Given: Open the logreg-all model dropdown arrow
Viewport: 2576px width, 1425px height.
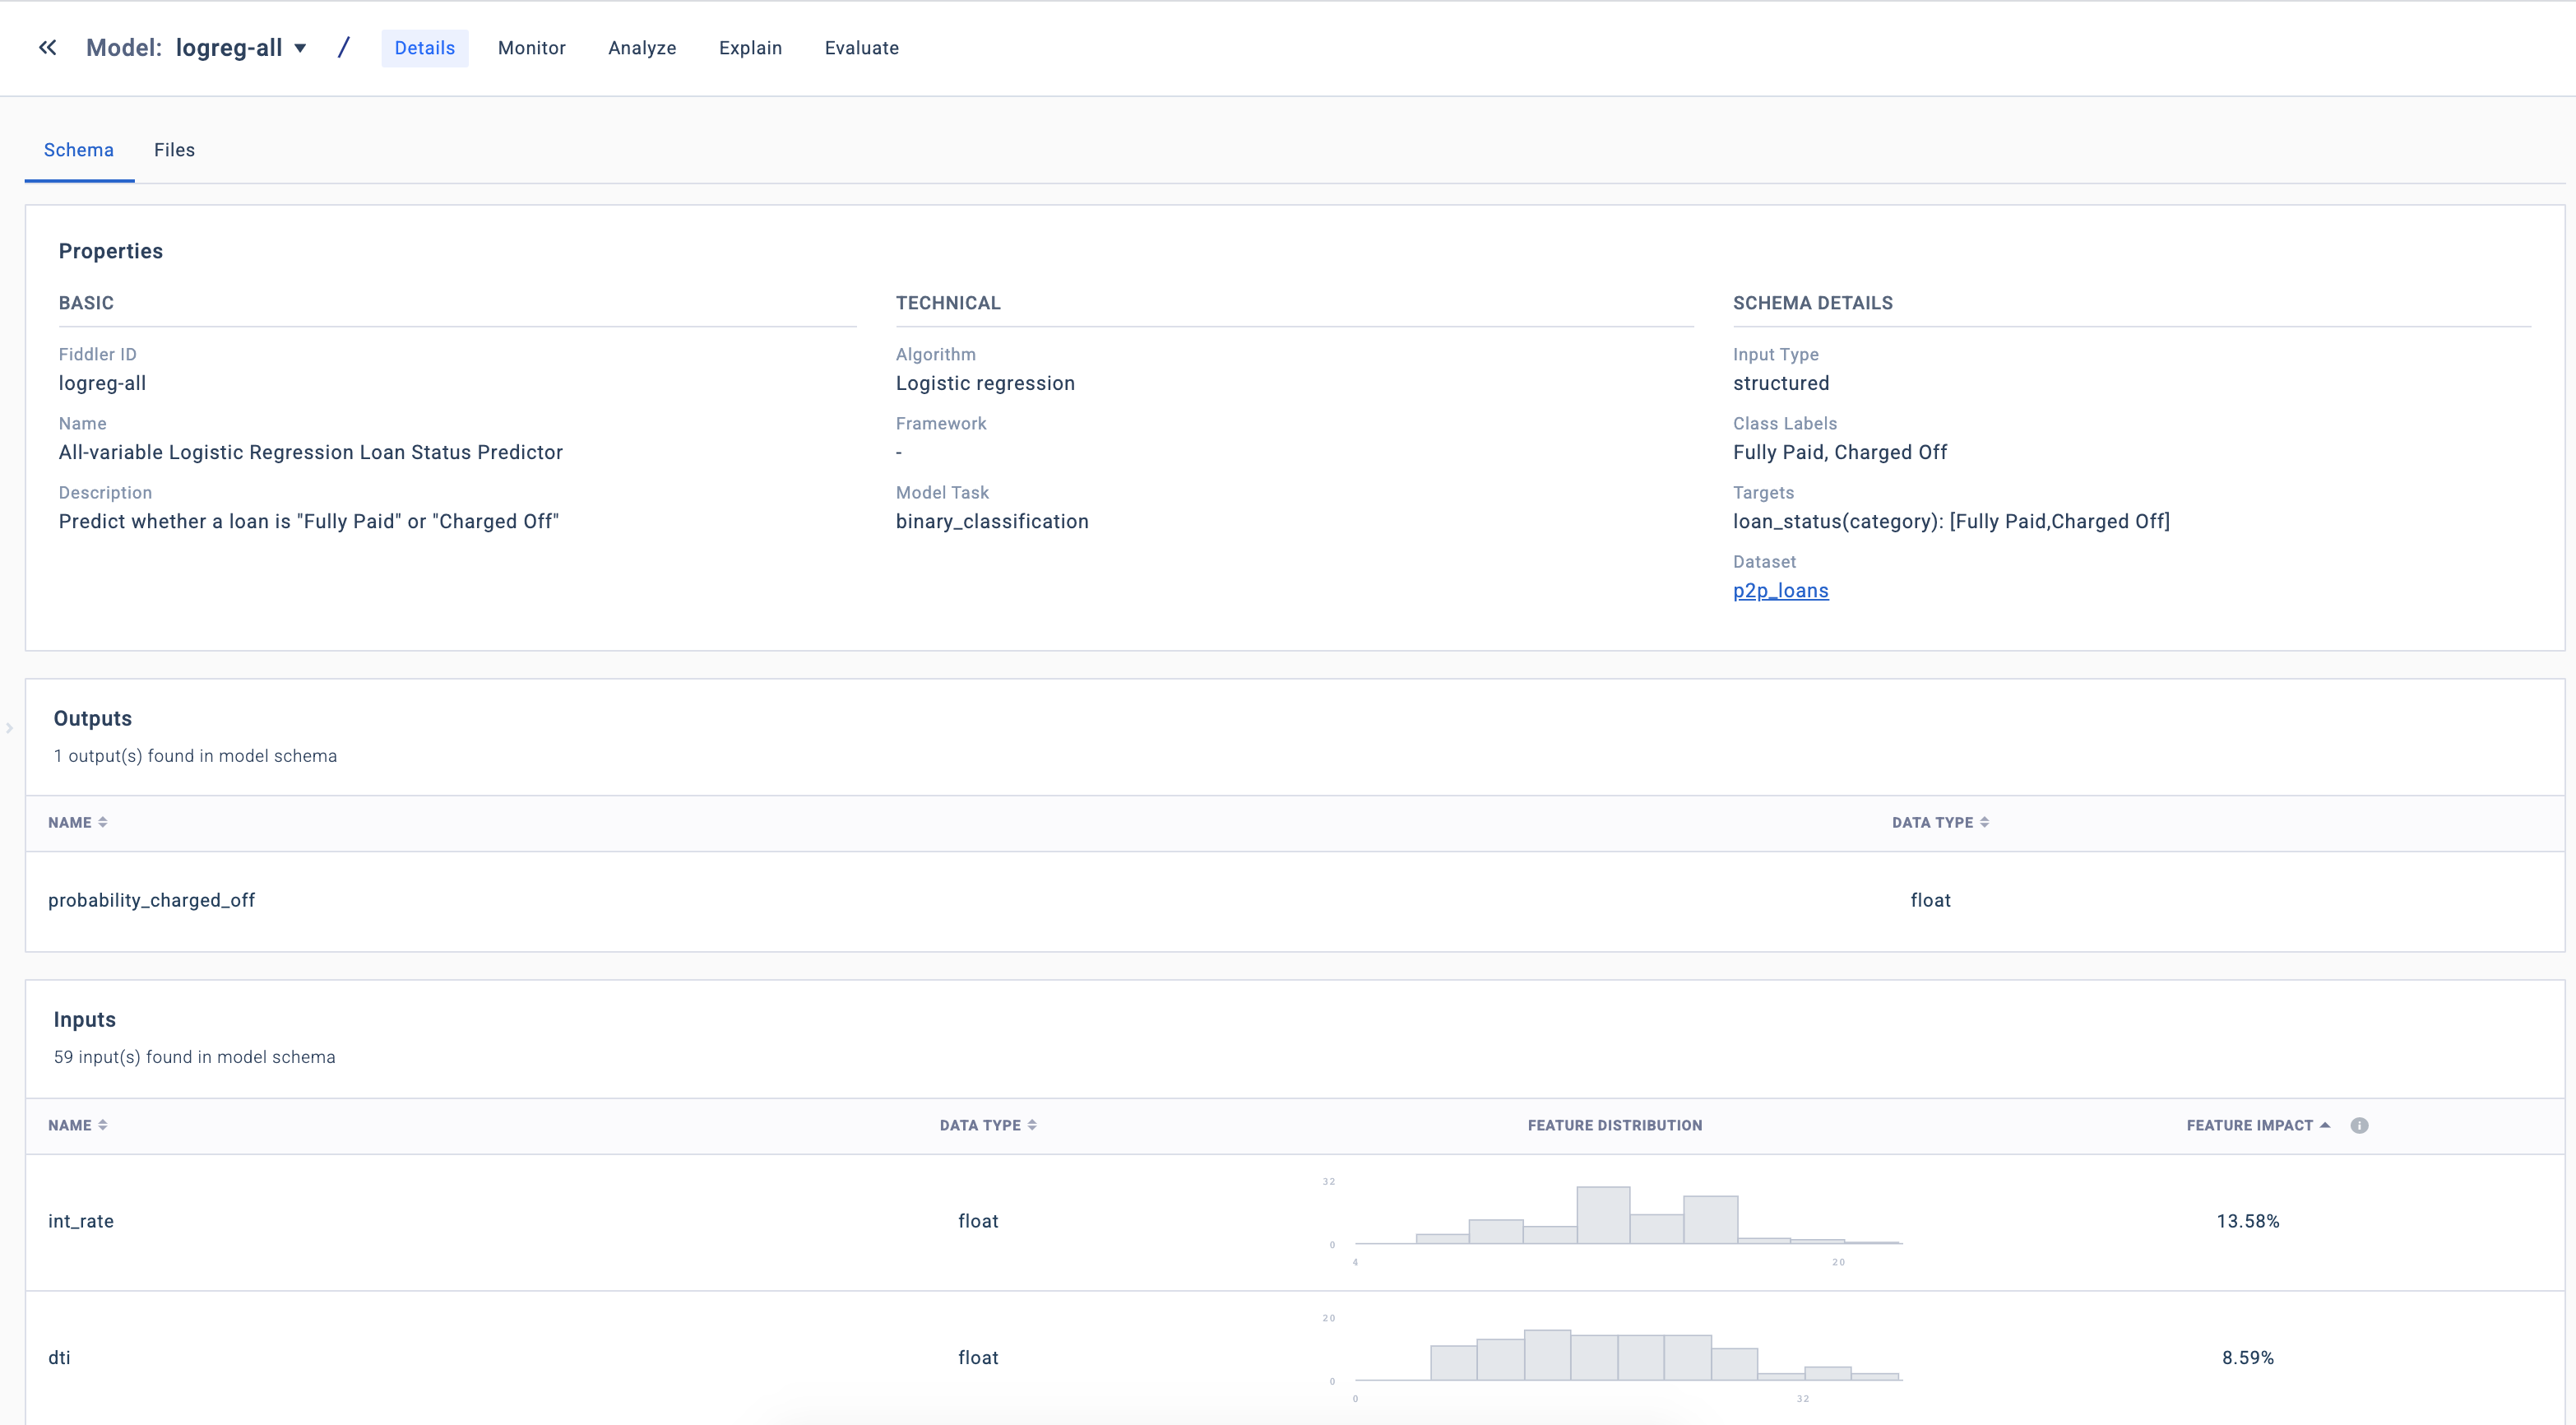Looking at the screenshot, I should click(x=300, y=48).
